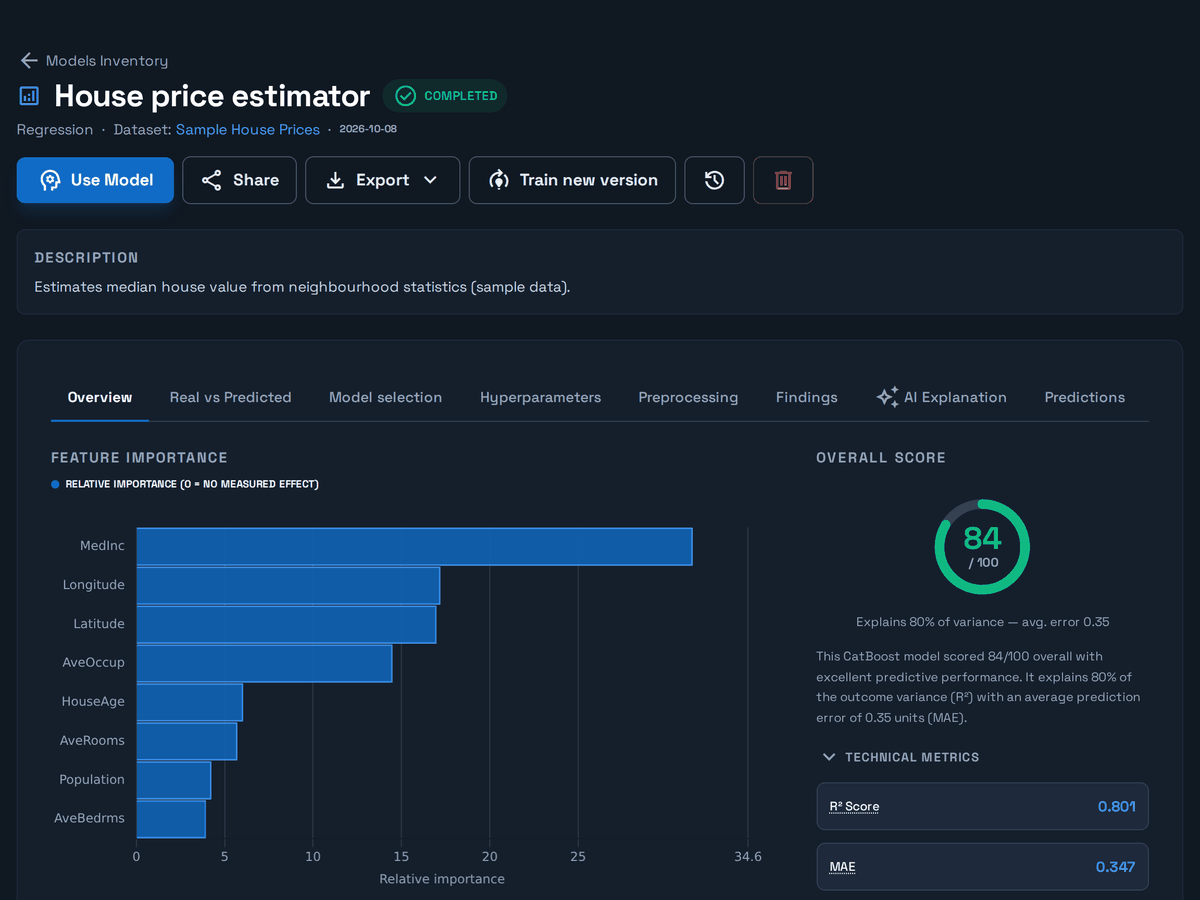Image resolution: width=1200 pixels, height=900 pixels.
Task: Open the Hyperparameters tab
Action: [540, 397]
